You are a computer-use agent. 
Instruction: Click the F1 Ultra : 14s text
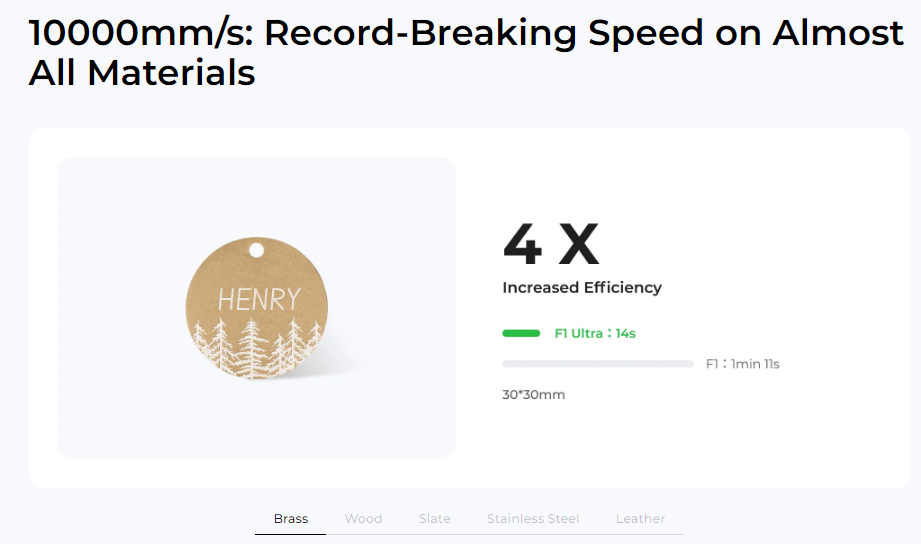pyautogui.click(x=595, y=333)
